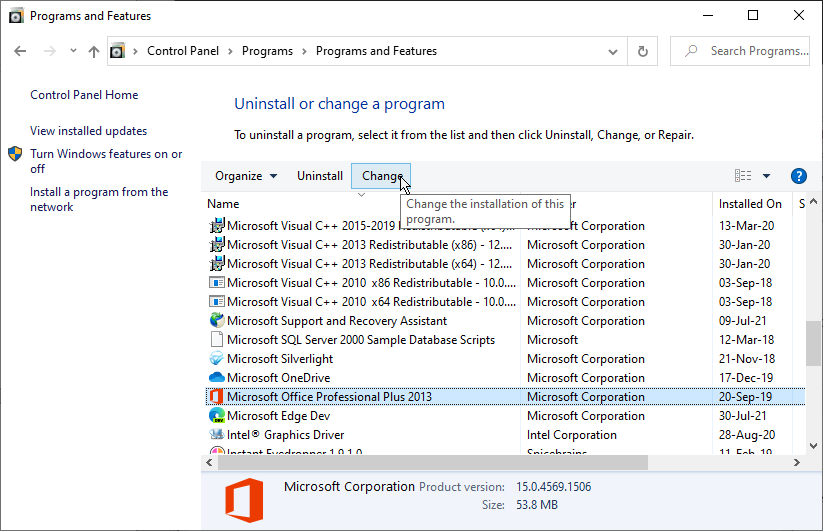Select the Microsoft Silverlight icon

coord(217,358)
